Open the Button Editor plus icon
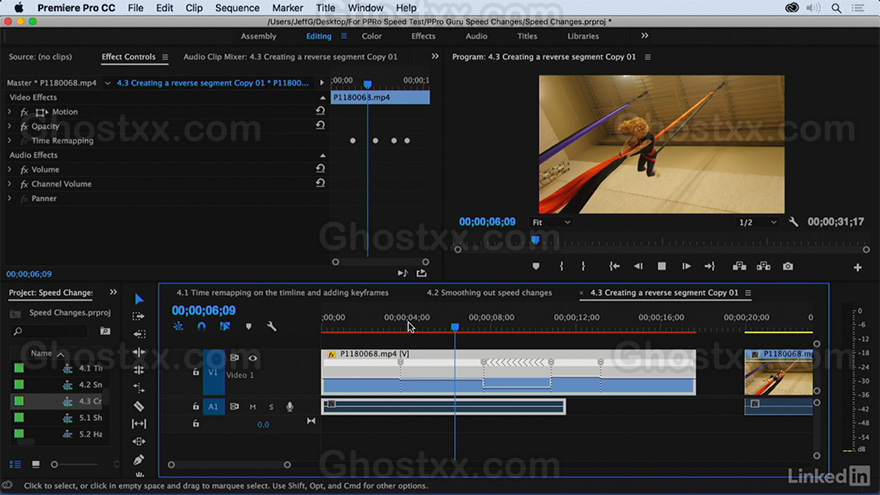This screenshot has width=880, height=495. point(858,268)
